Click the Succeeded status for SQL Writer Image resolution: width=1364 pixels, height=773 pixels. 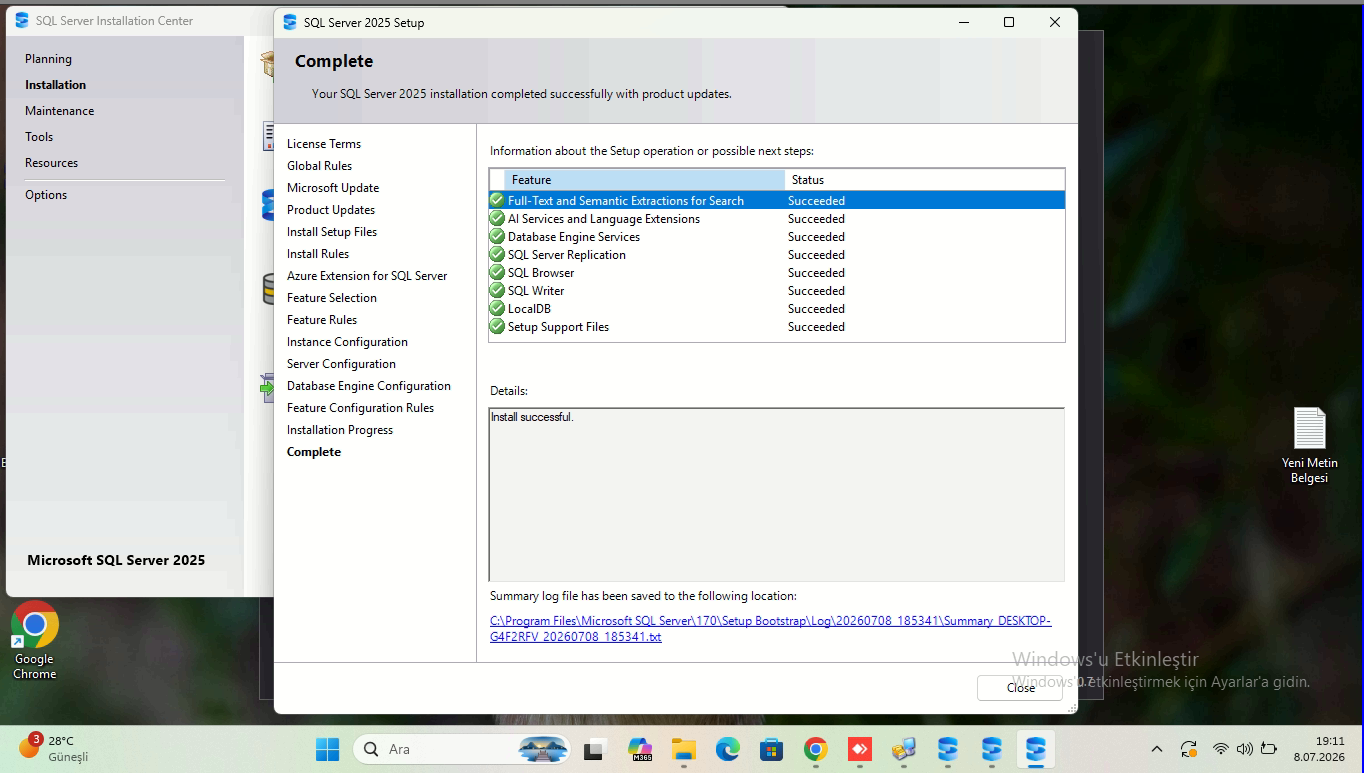point(816,291)
